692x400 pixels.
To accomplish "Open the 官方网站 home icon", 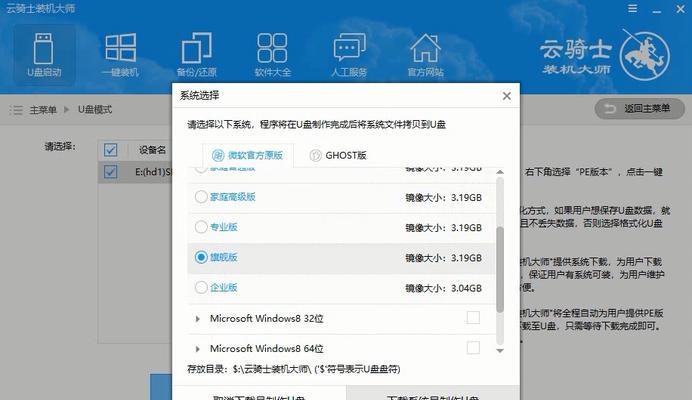I will (x=425, y=55).
